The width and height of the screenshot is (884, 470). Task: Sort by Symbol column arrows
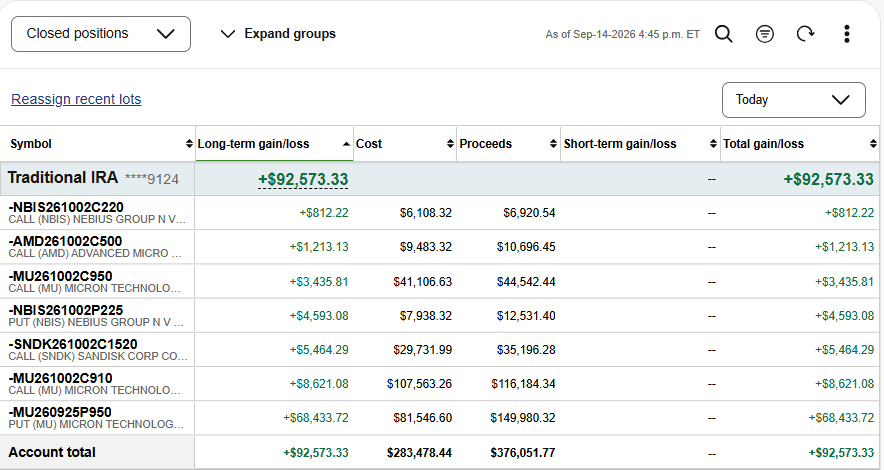pos(189,144)
